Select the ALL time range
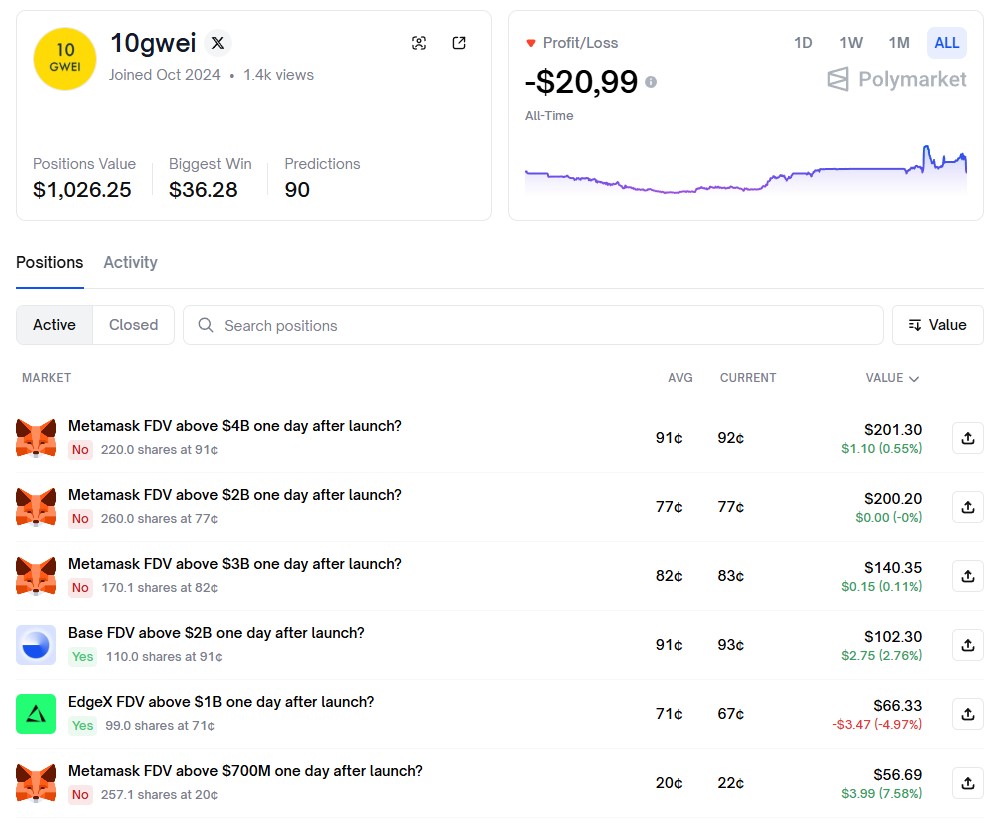1001x824 pixels. (947, 43)
